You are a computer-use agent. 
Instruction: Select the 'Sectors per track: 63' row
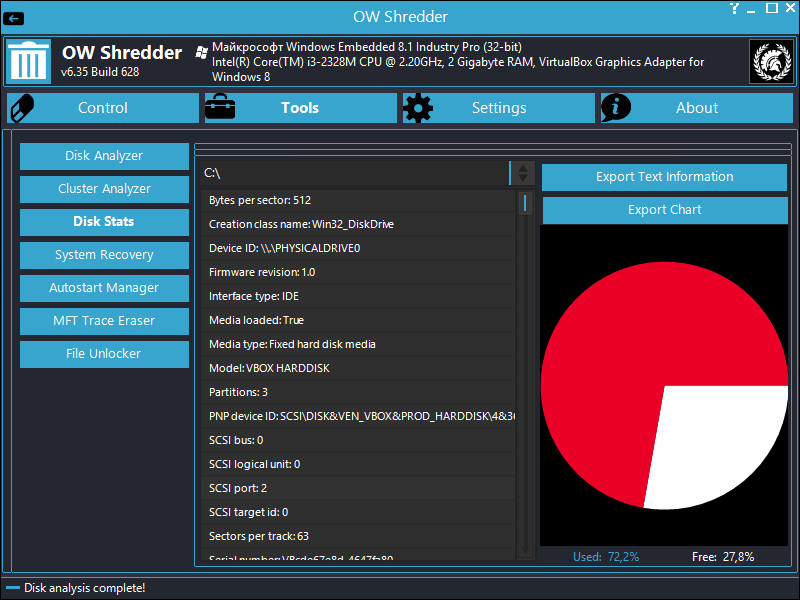358,536
